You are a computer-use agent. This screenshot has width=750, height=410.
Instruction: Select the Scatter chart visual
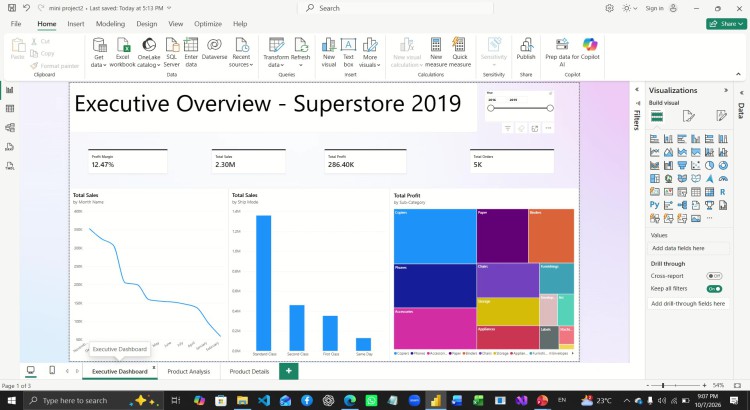[x=695, y=166]
